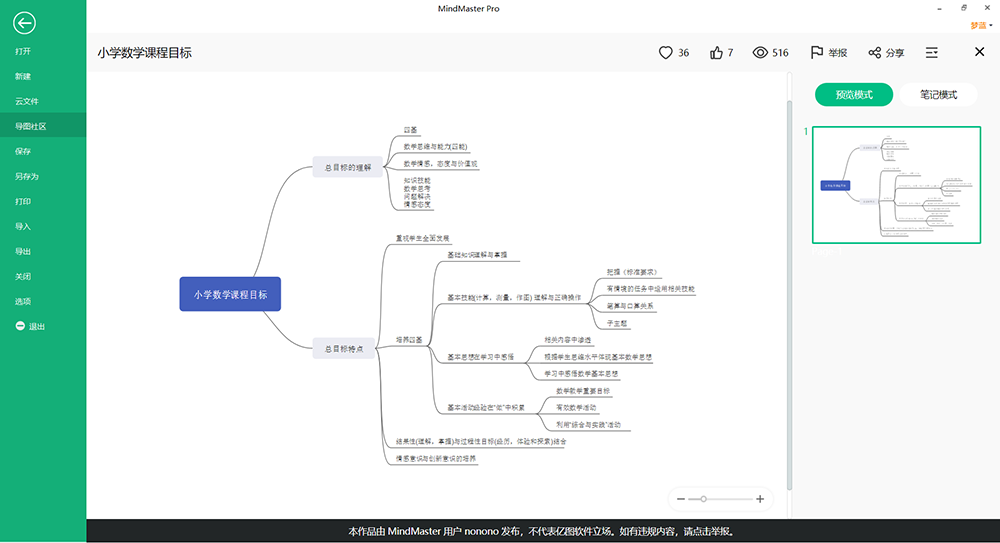Click the 相关内容中渗透 branch text
The image size is (1000, 543).
[568, 339]
